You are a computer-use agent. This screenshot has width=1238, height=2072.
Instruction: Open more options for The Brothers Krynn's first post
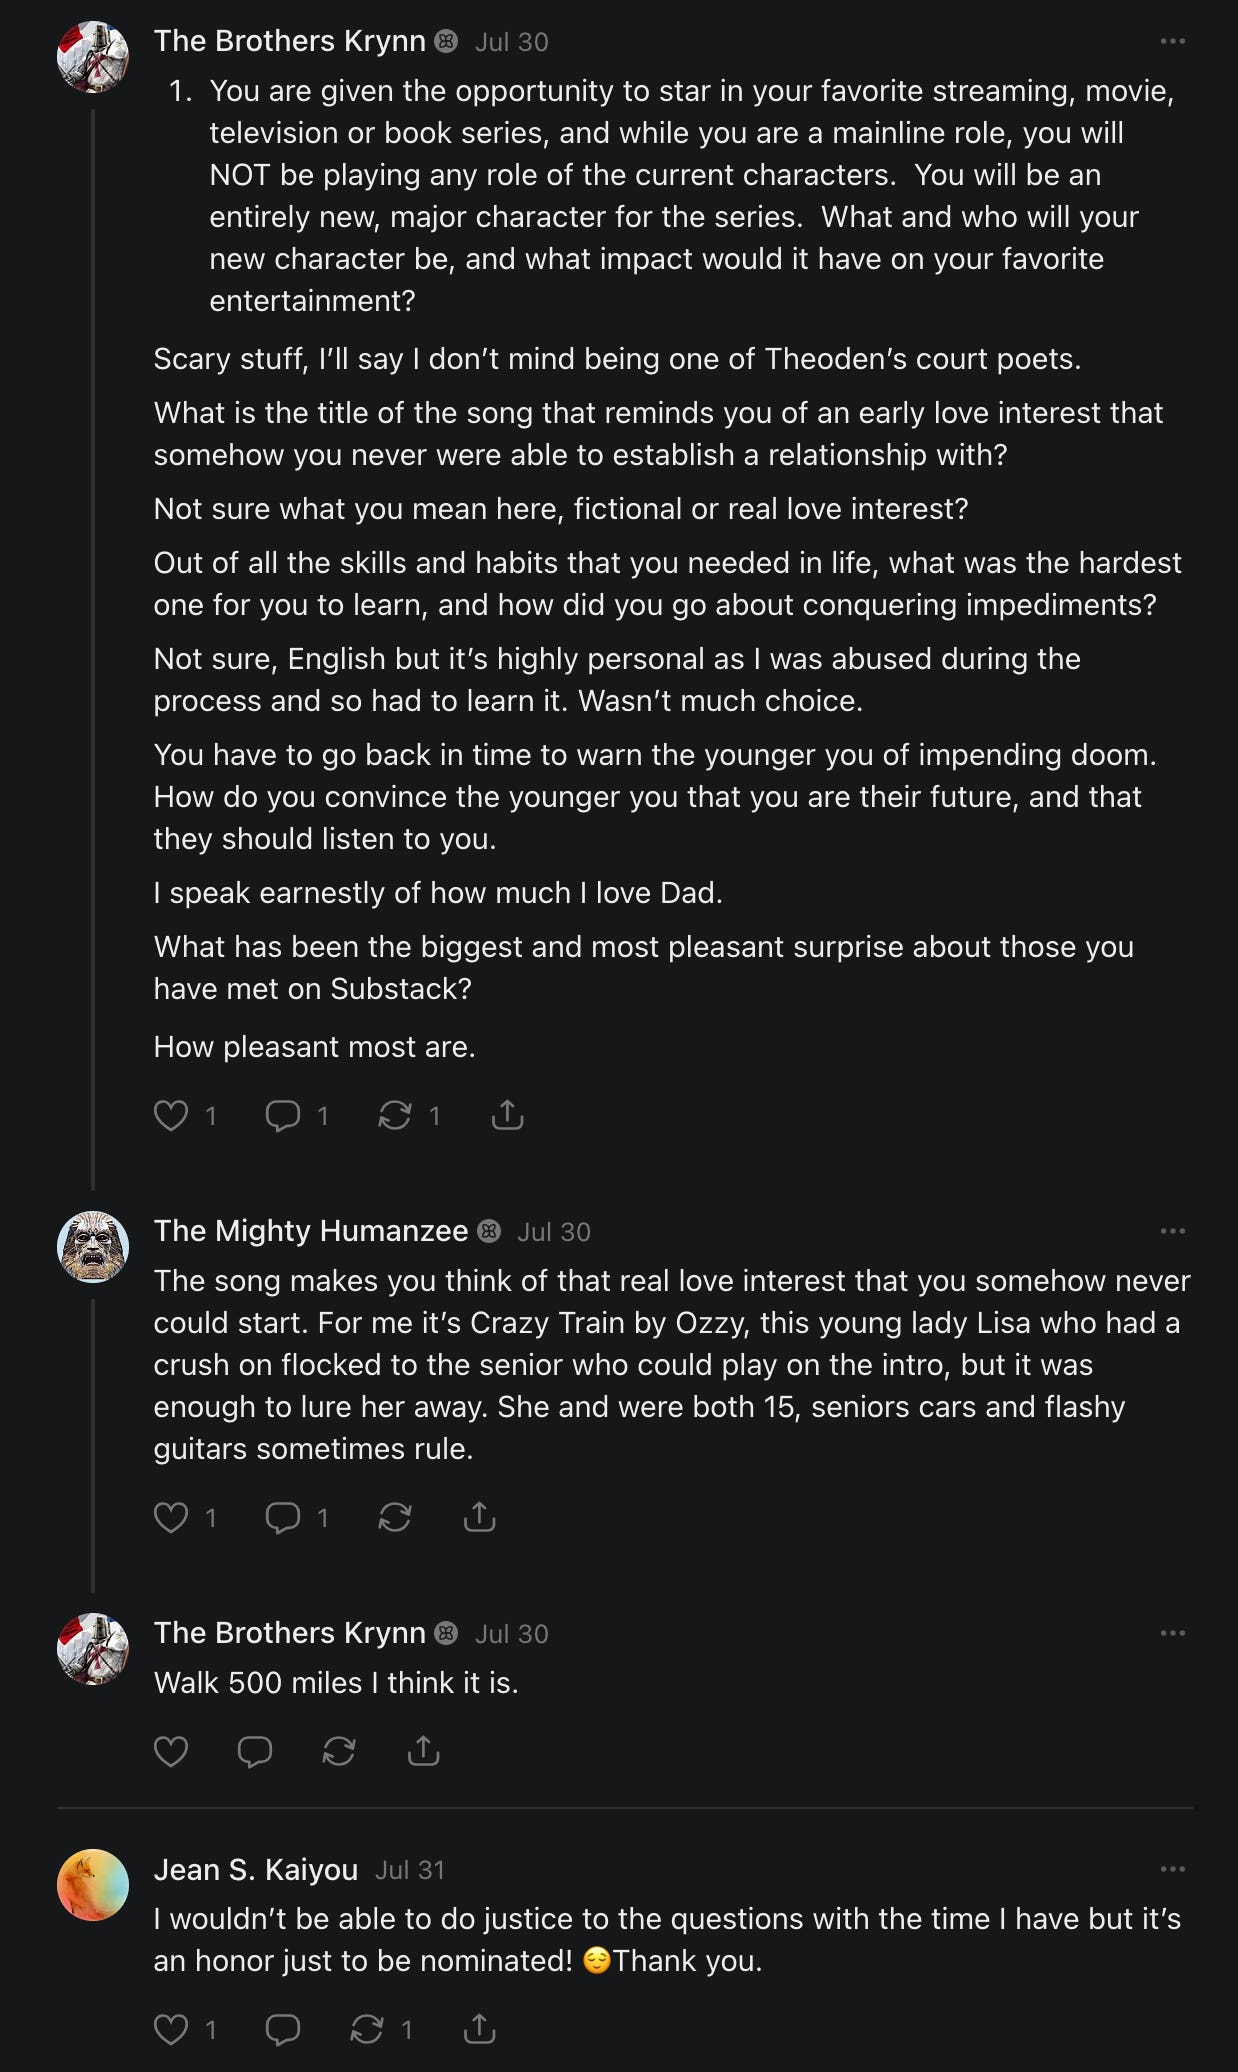pos(1172,41)
